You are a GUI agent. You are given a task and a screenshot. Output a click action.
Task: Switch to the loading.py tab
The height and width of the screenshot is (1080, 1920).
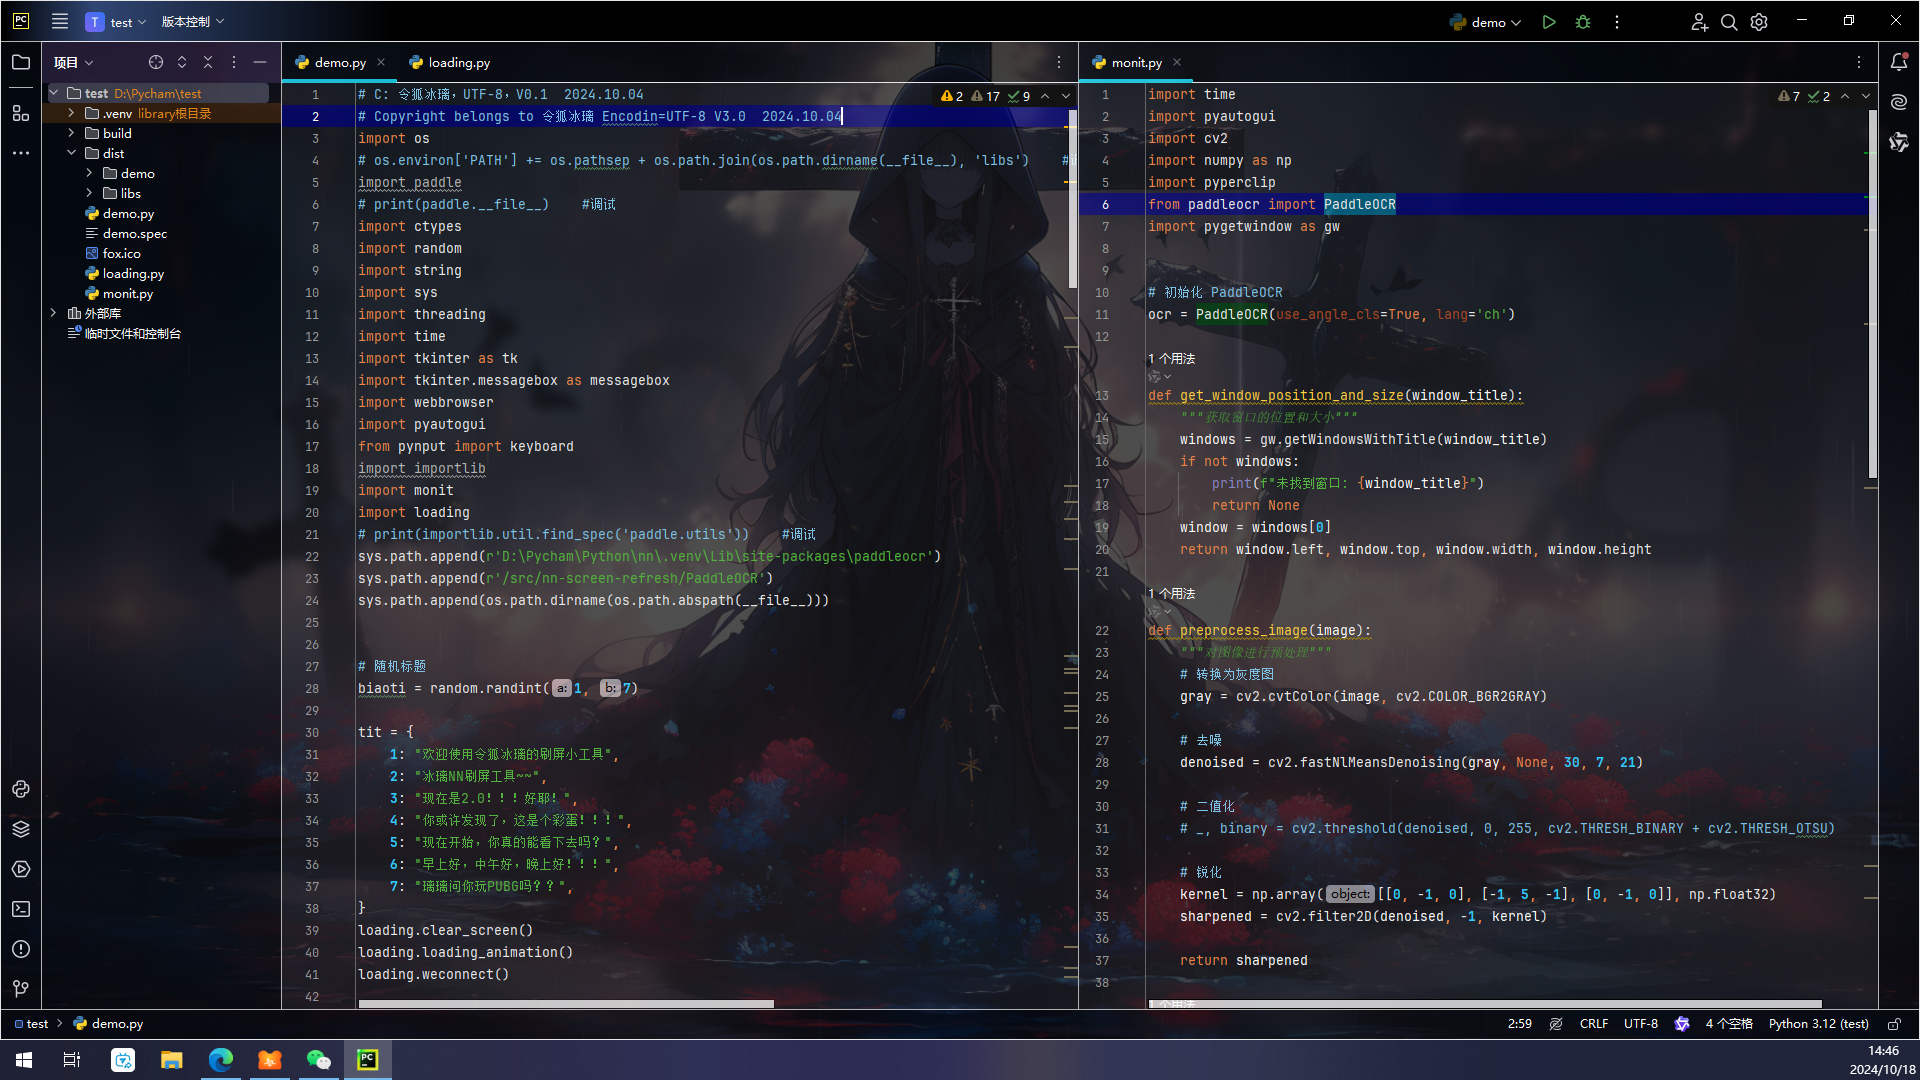click(450, 62)
